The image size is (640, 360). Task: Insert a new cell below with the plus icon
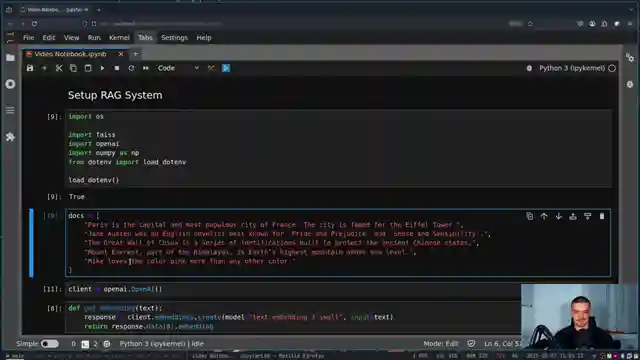44,68
